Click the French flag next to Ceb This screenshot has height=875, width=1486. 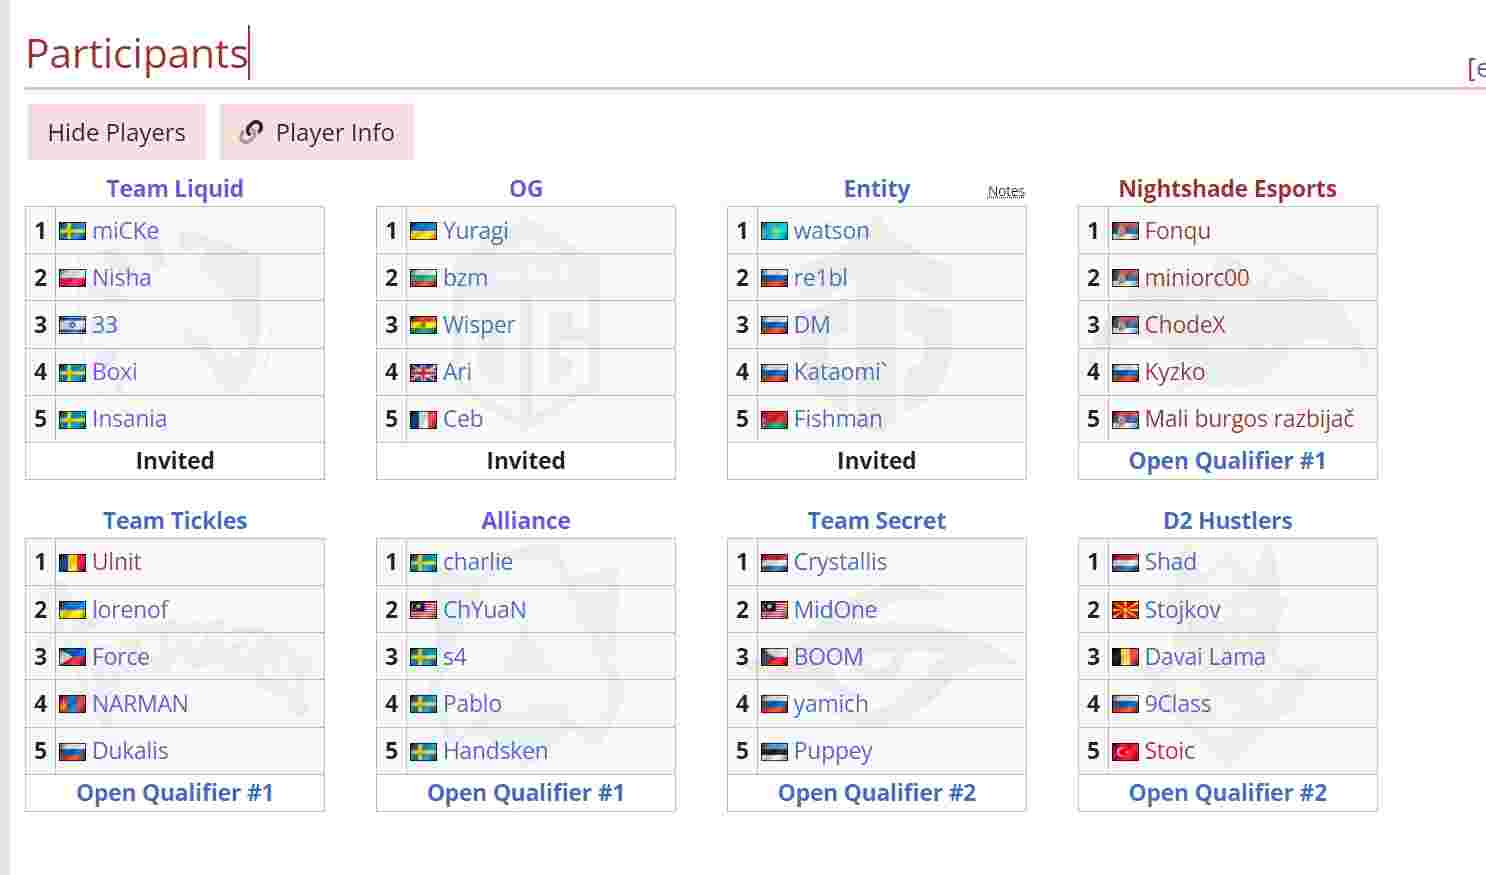tap(423, 419)
